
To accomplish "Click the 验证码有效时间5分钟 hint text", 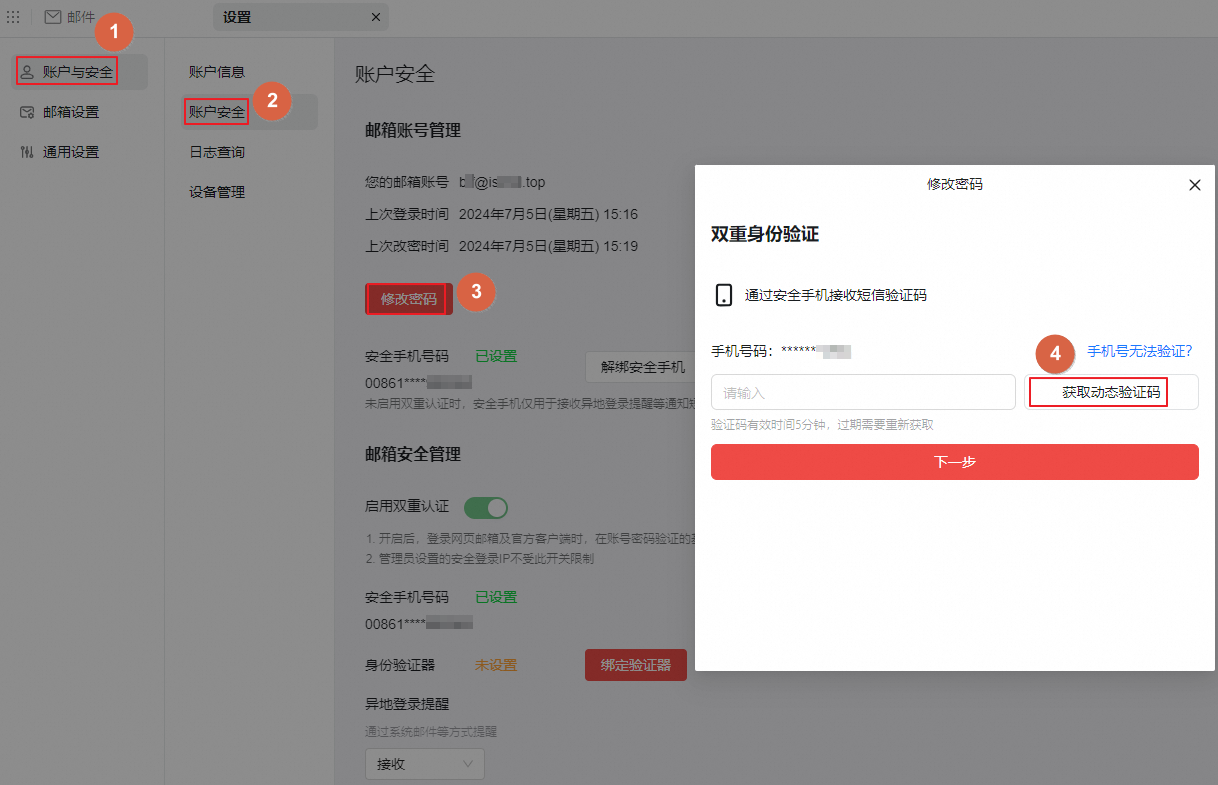I will point(823,425).
